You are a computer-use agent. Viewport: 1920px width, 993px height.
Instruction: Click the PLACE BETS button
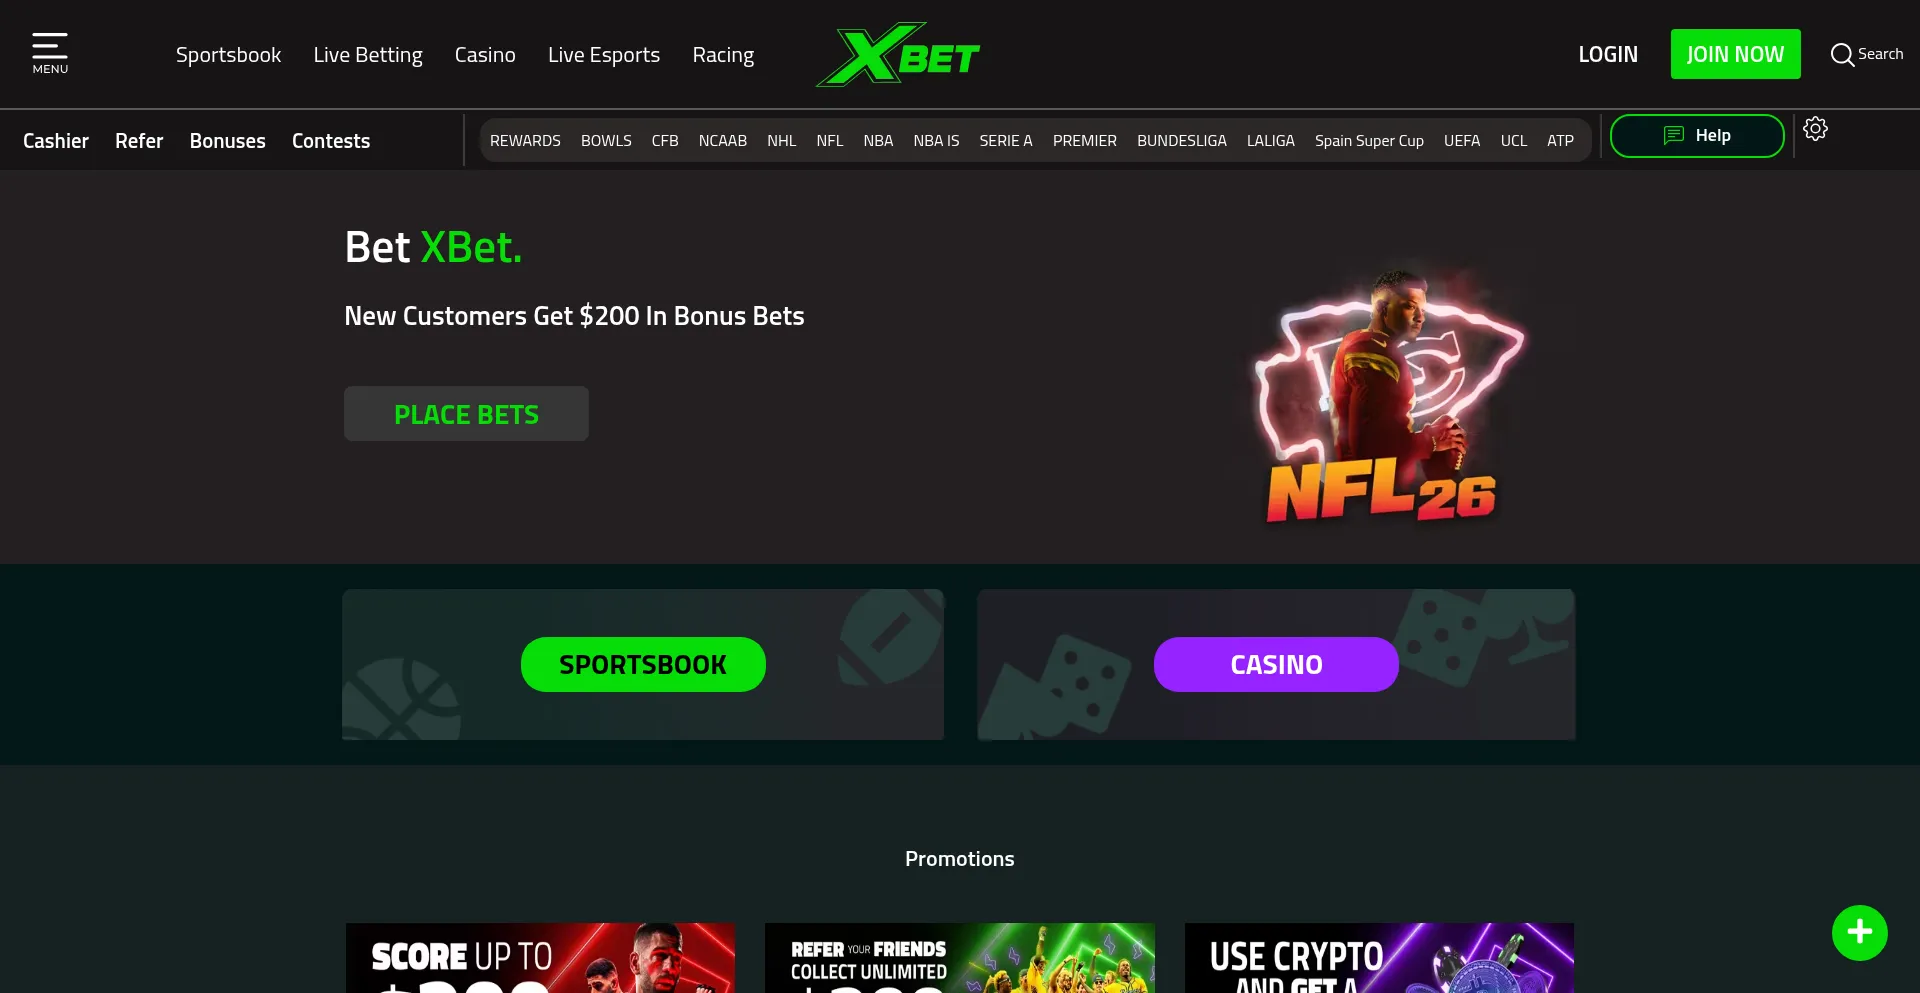tap(466, 414)
